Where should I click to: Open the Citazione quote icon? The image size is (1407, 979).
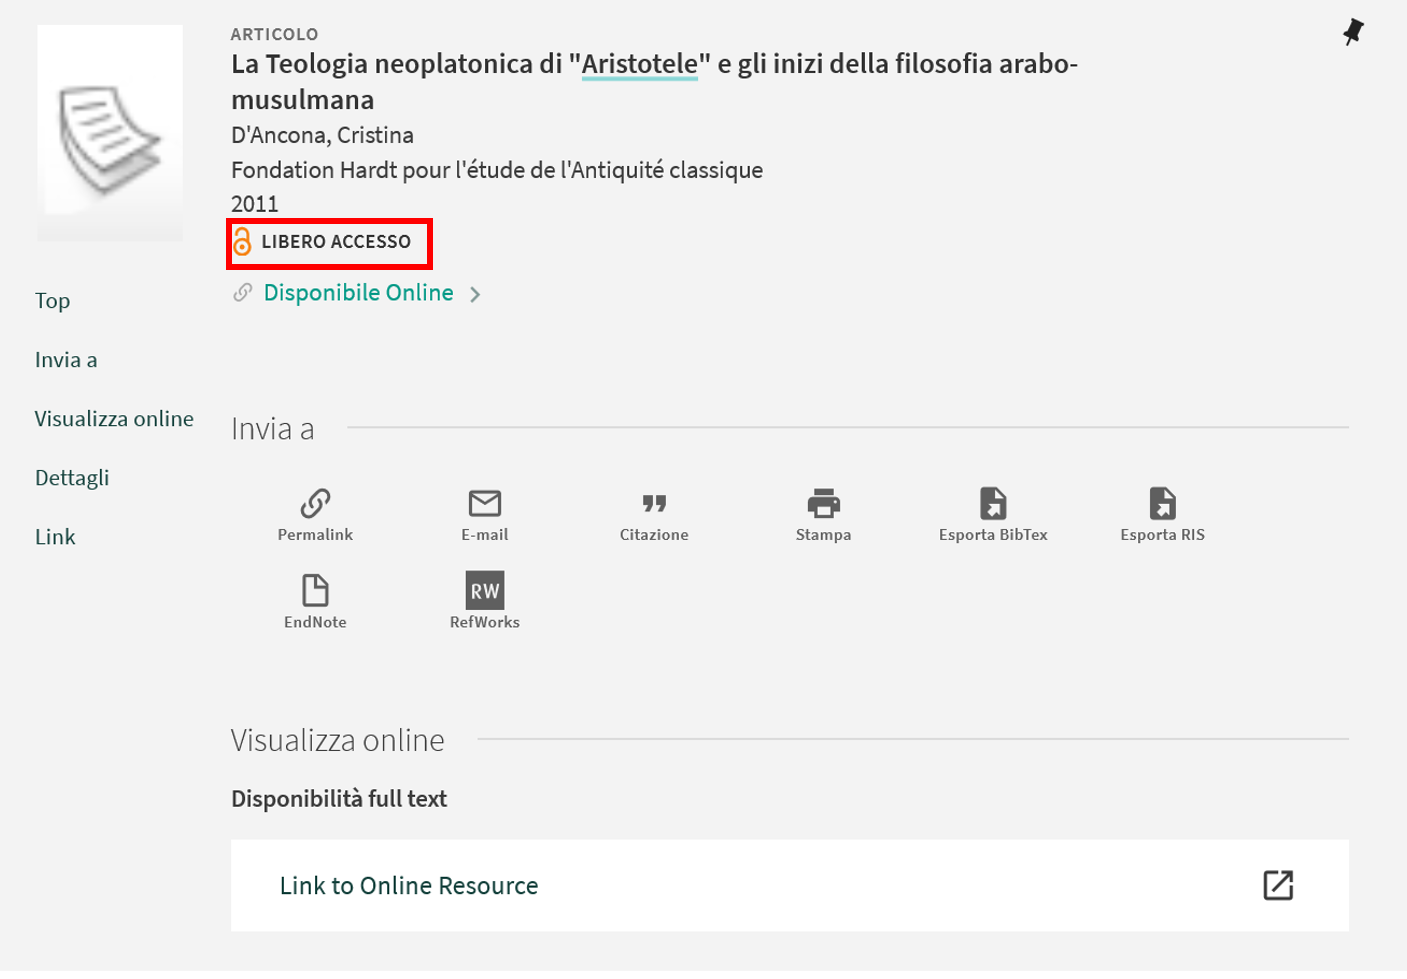pyautogui.click(x=654, y=503)
